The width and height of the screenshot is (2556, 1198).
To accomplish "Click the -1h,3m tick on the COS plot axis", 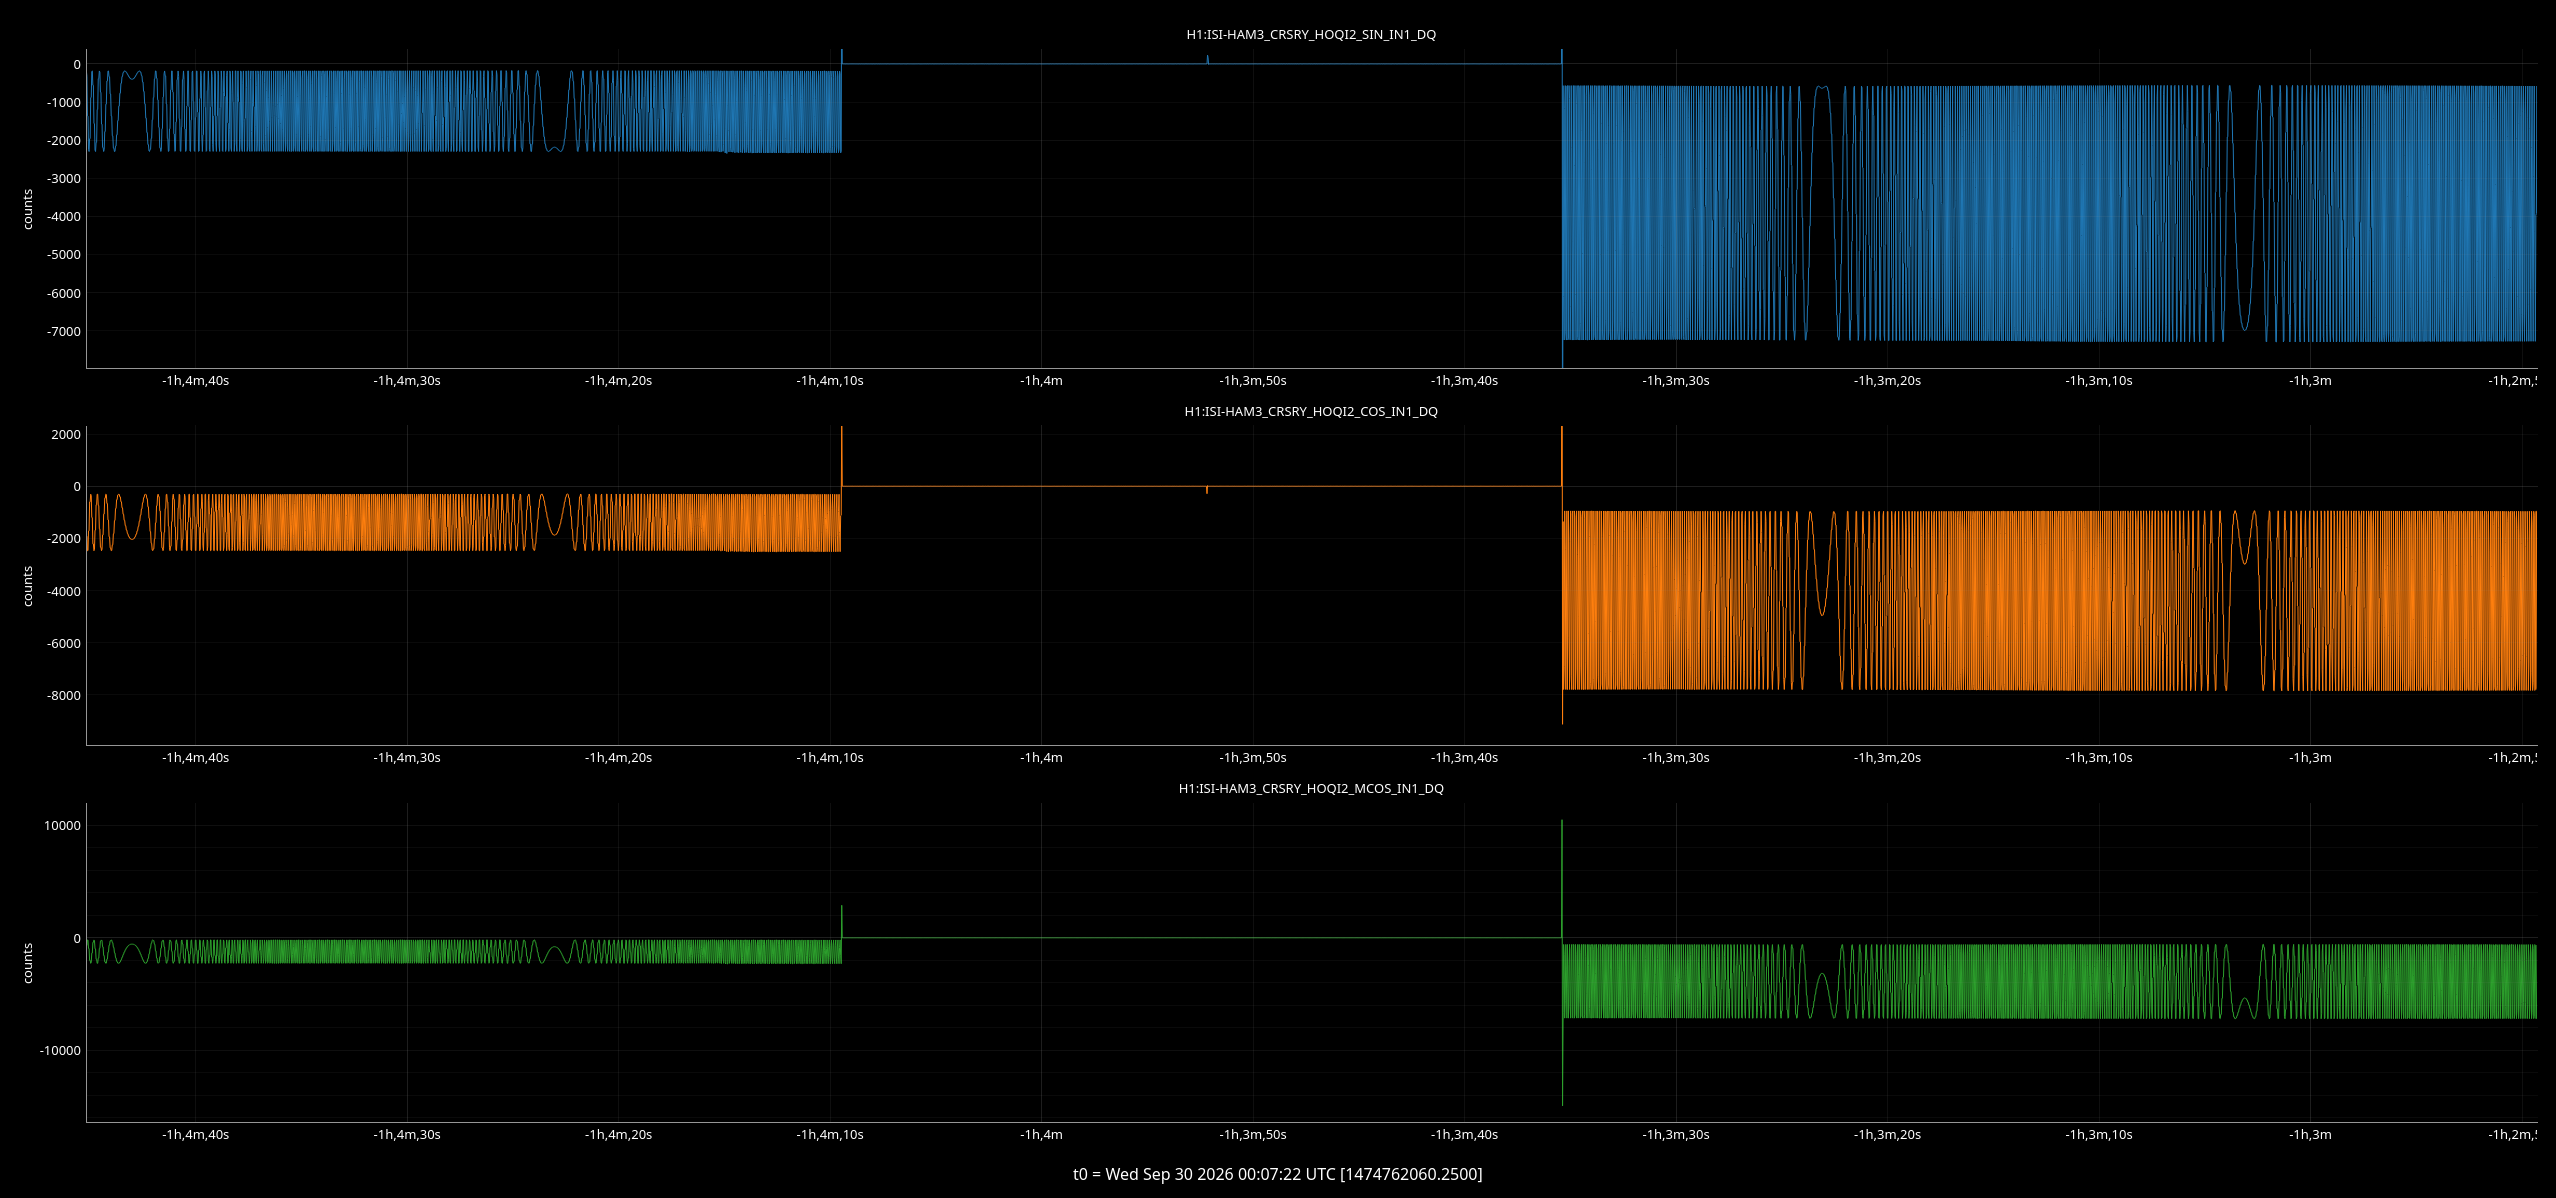I will pos(2310,758).
